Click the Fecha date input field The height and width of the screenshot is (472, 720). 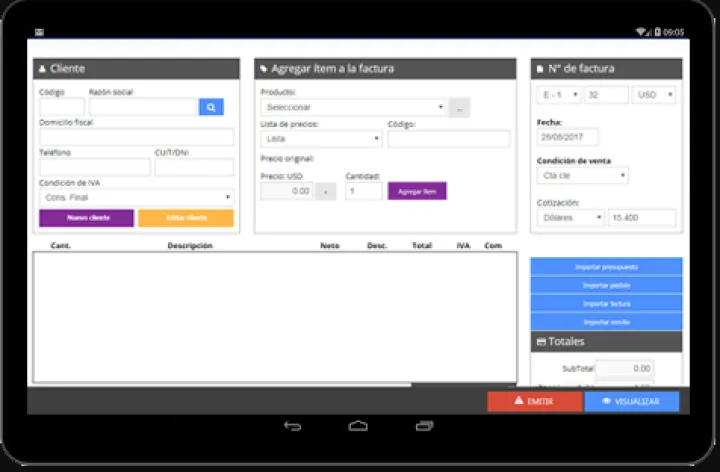coord(568,137)
